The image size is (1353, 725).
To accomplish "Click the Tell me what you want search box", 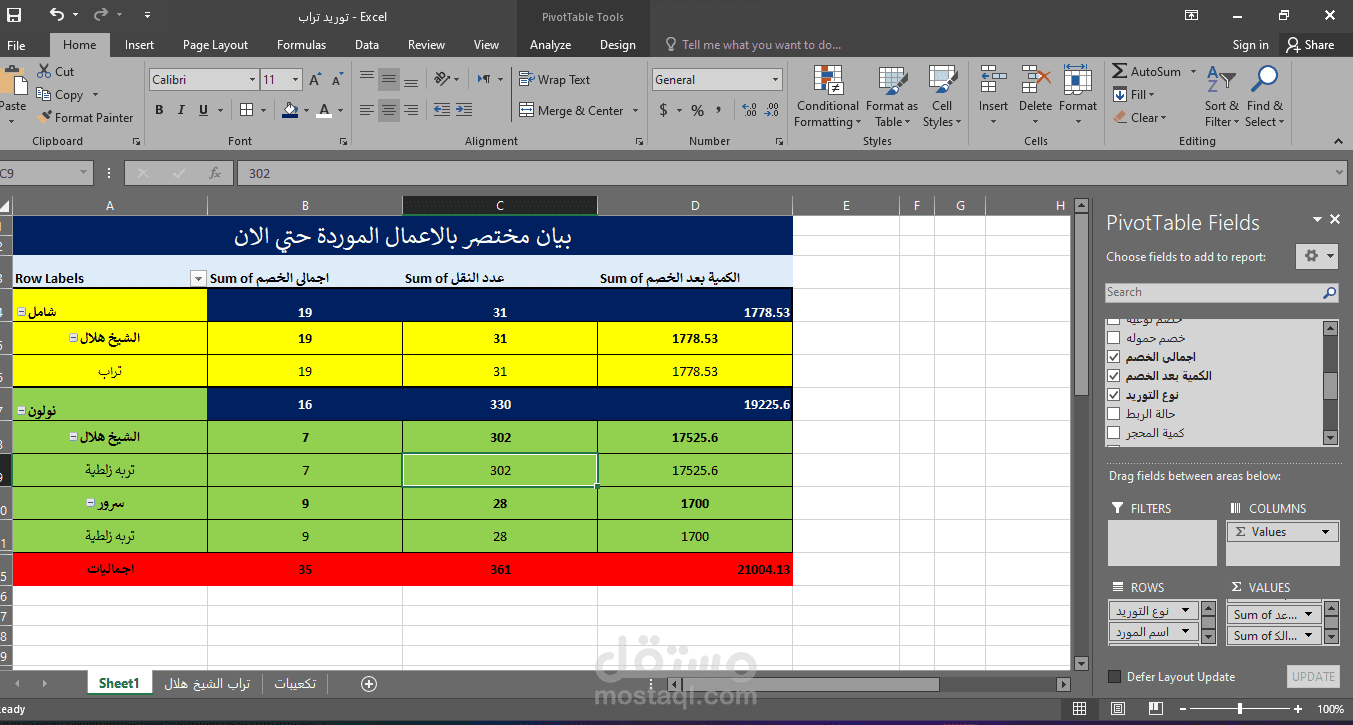I will pos(752,45).
